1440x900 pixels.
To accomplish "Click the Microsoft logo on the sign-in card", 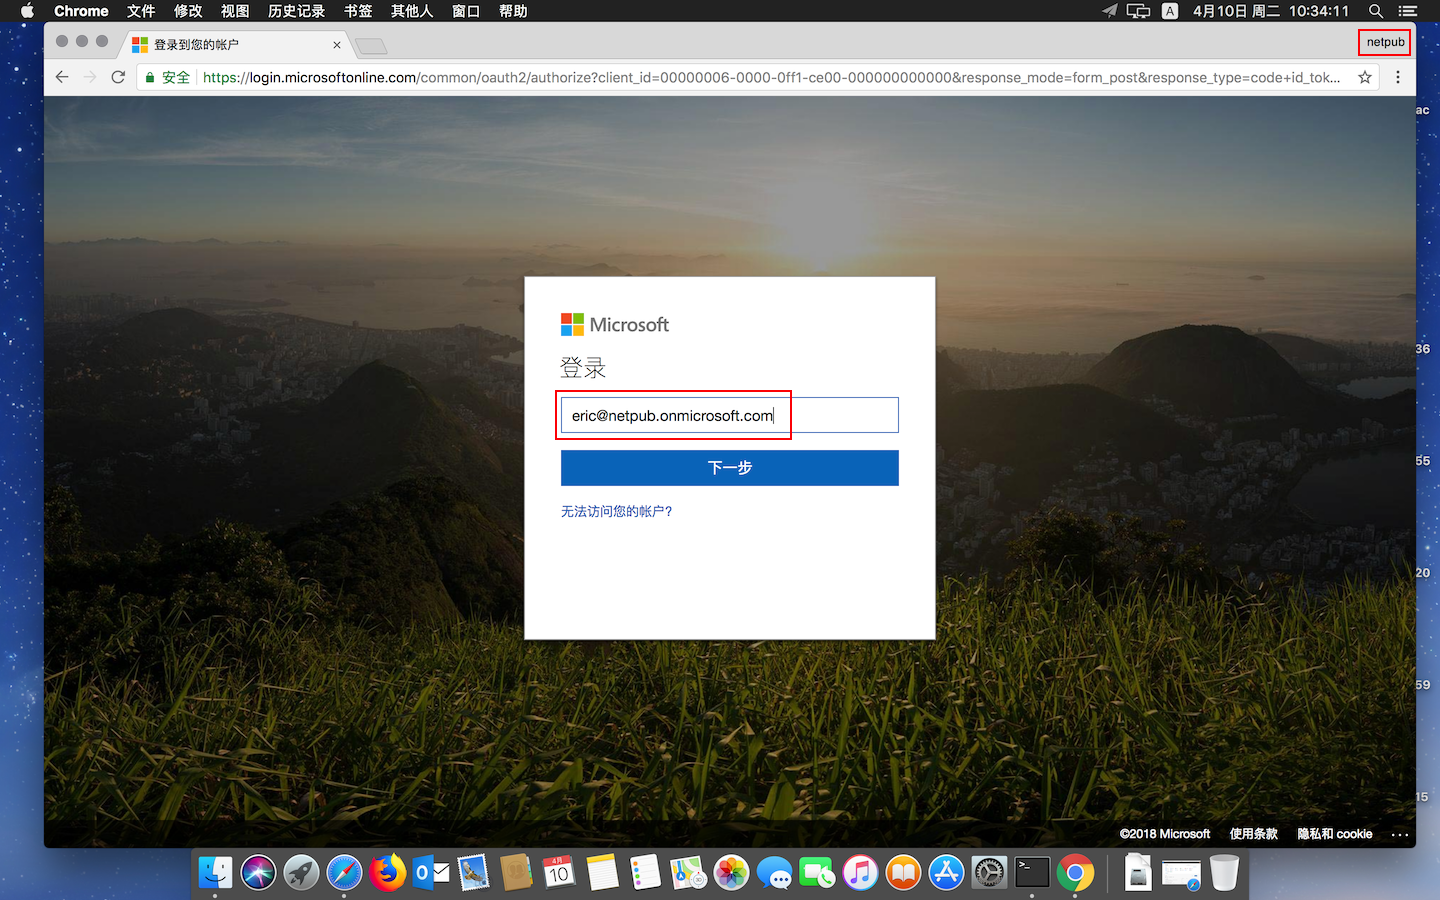I will [615, 324].
